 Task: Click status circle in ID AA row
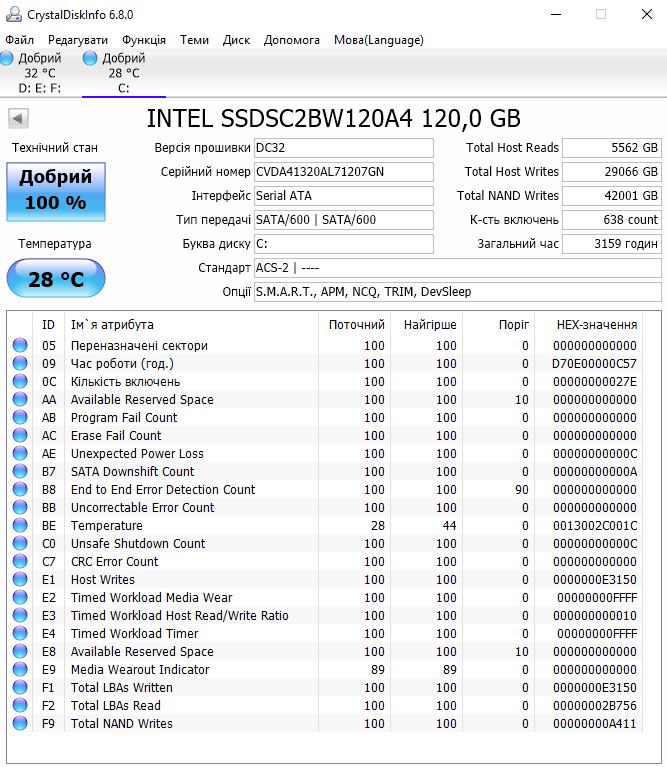coord(20,399)
